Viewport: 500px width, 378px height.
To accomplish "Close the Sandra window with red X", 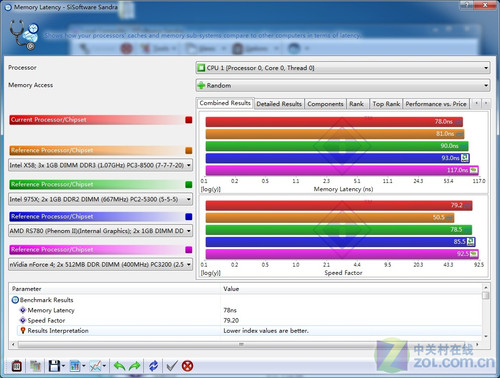I will 485,5.
